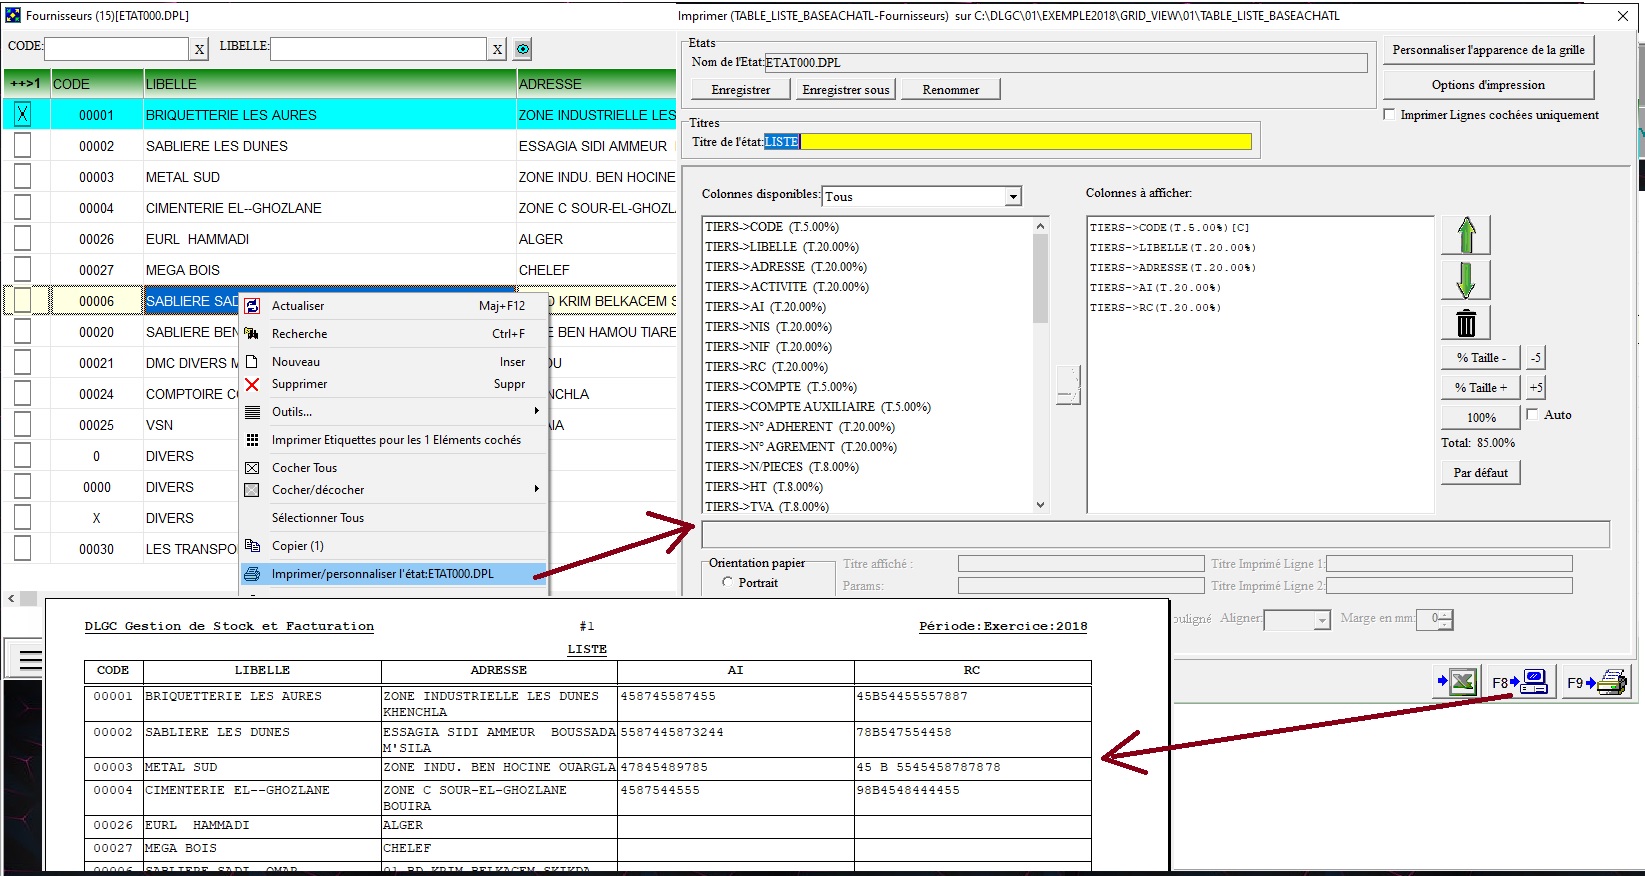
Task: Check the box for row 00026 EURL HAMMADI
Action: click(22, 239)
